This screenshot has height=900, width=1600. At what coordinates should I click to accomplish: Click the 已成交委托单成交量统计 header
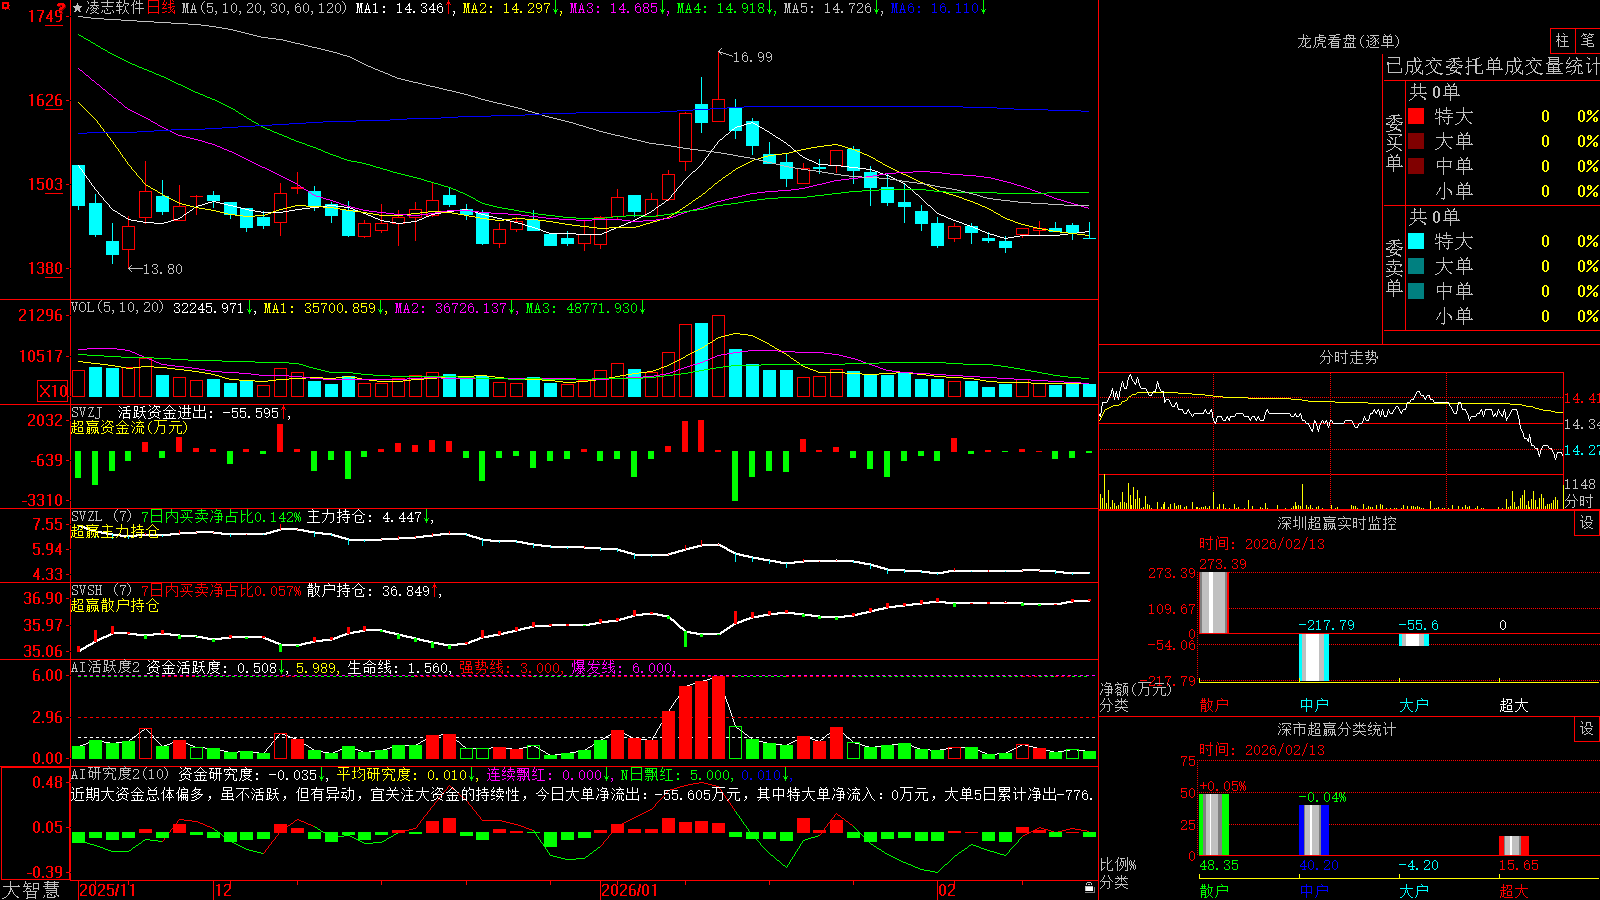pyautogui.click(x=1492, y=66)
